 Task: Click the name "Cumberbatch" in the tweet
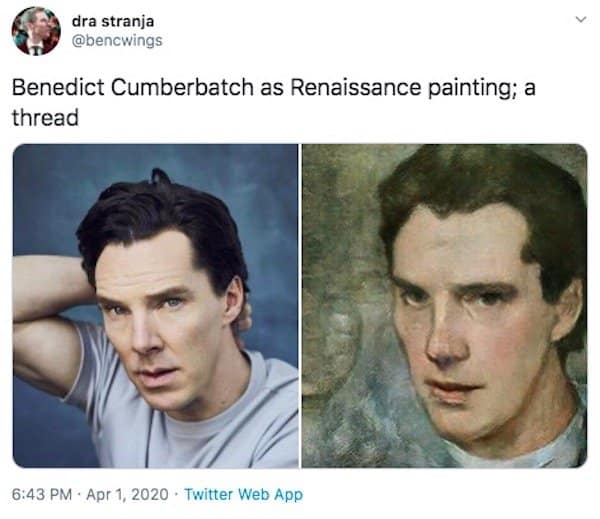(x=182, y=88)
